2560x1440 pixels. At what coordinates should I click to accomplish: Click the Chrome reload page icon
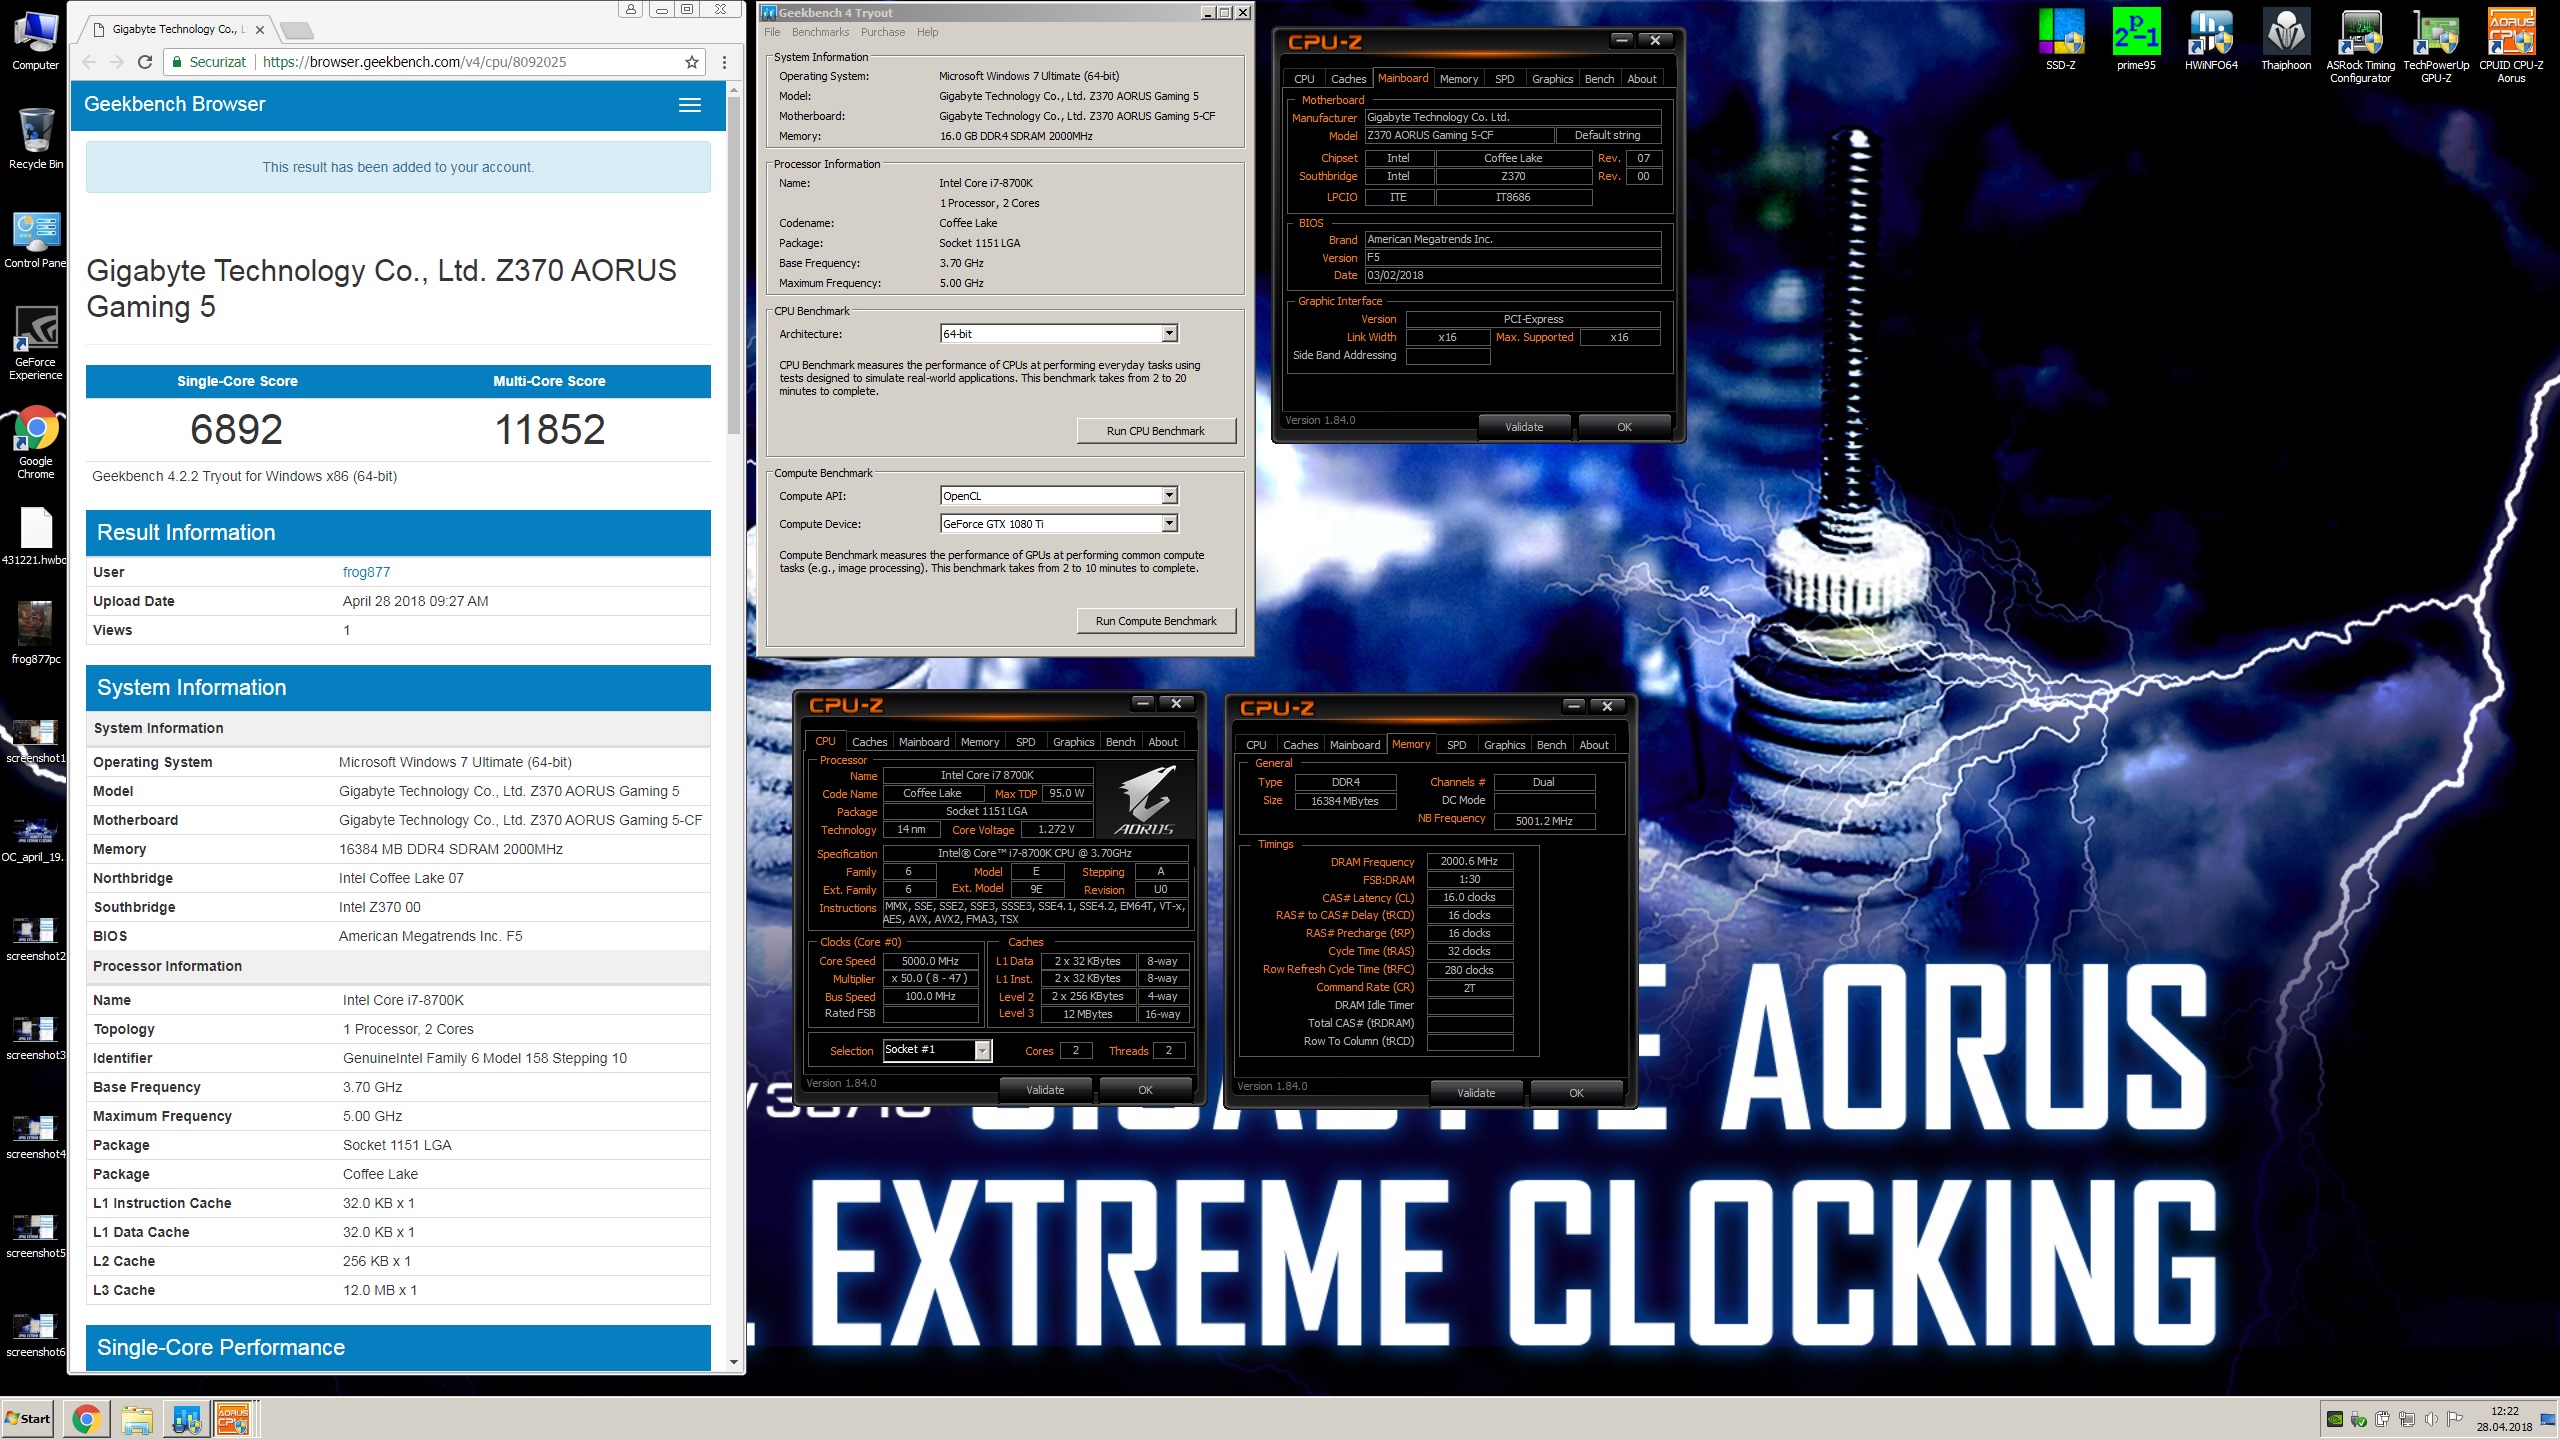[x=145, y=62]
